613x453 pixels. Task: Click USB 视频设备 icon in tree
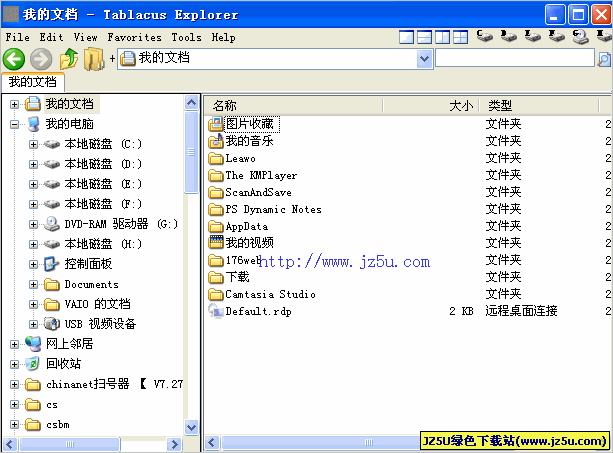point(52,324)
